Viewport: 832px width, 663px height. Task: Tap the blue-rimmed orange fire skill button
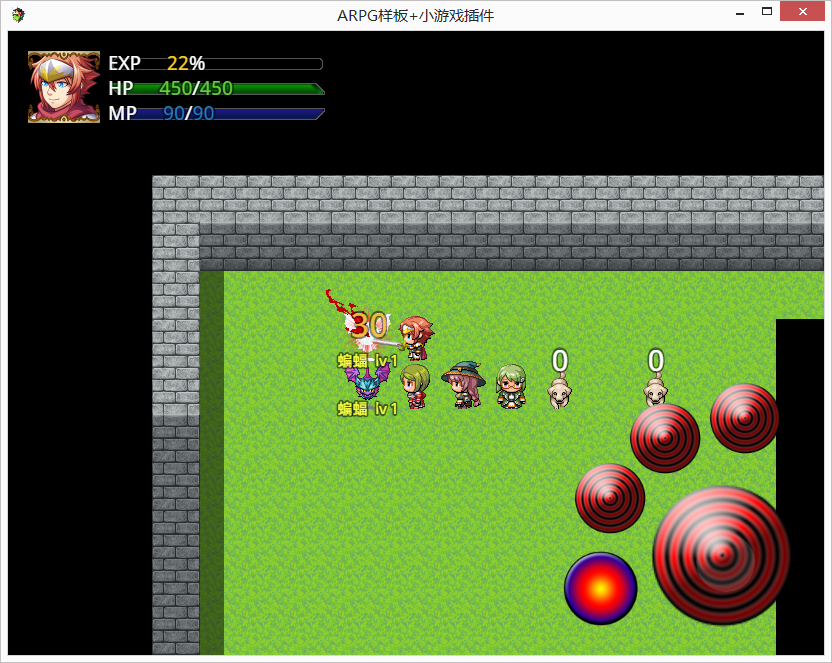pos(601,589)
